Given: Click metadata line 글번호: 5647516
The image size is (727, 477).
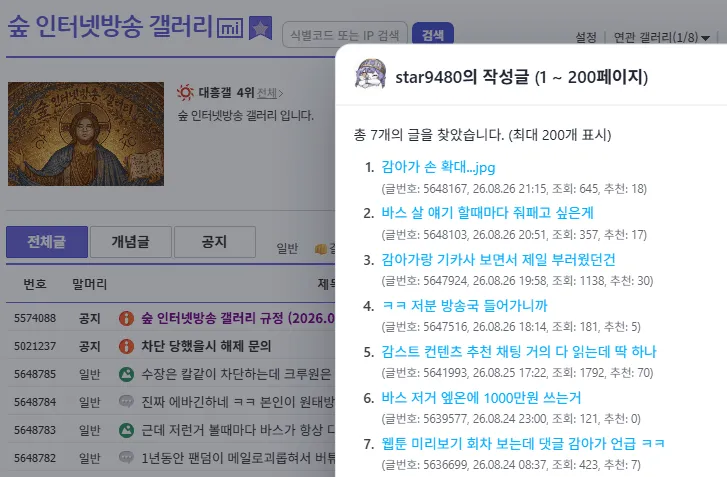Looking at the screenshot, I should tap(511, 327).
